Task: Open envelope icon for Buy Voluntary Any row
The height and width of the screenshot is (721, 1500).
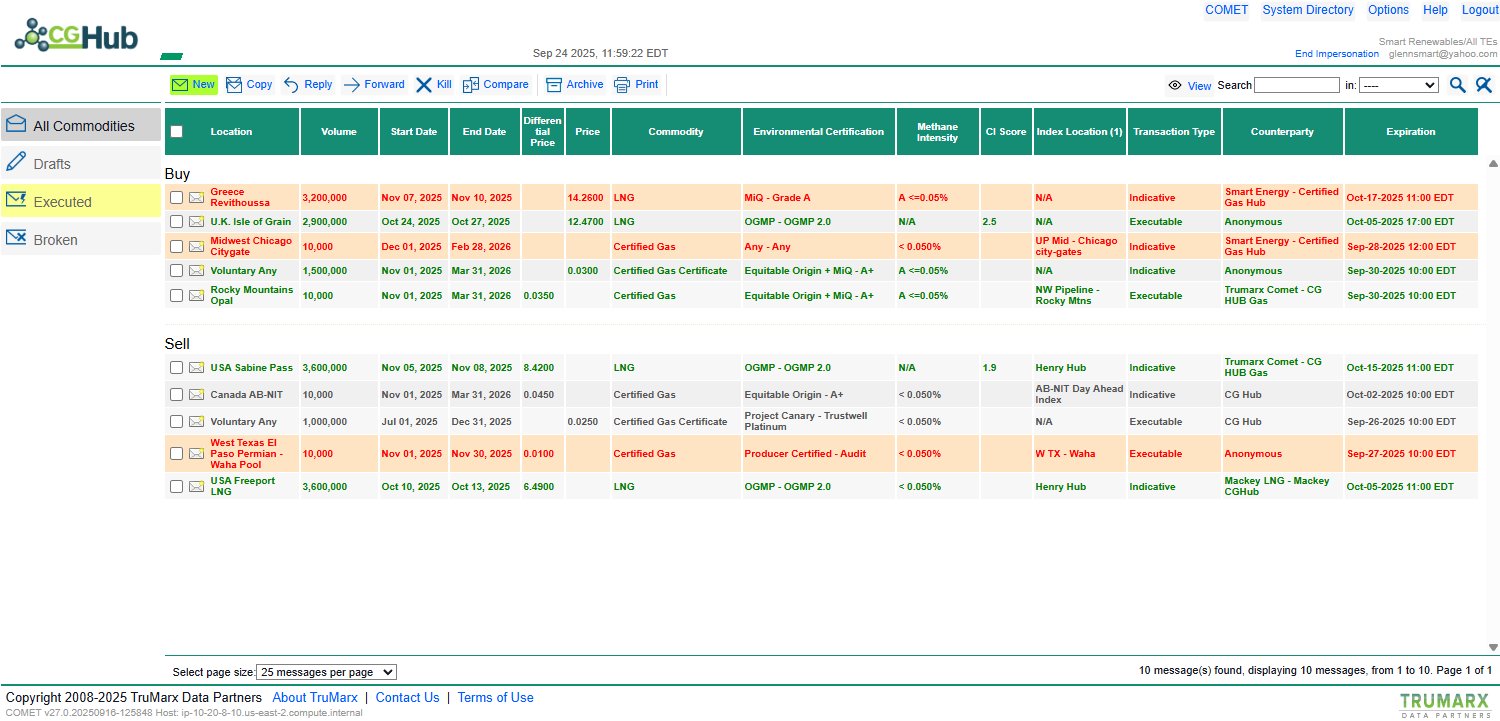Action: coord(197,271)
